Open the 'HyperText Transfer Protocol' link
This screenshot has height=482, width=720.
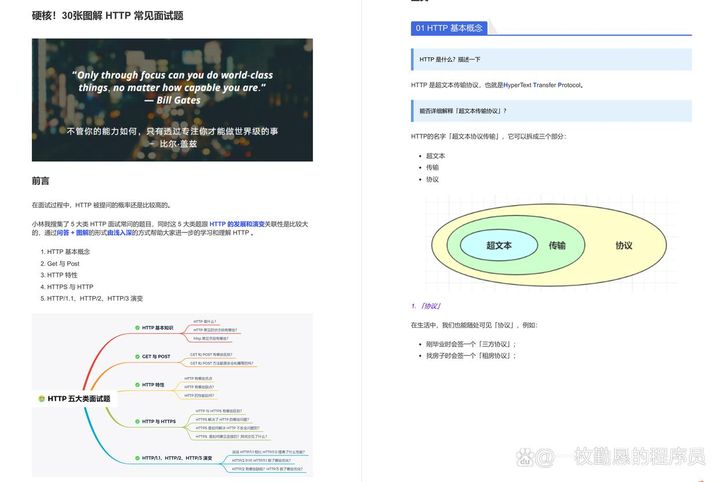tap(542, 85)
